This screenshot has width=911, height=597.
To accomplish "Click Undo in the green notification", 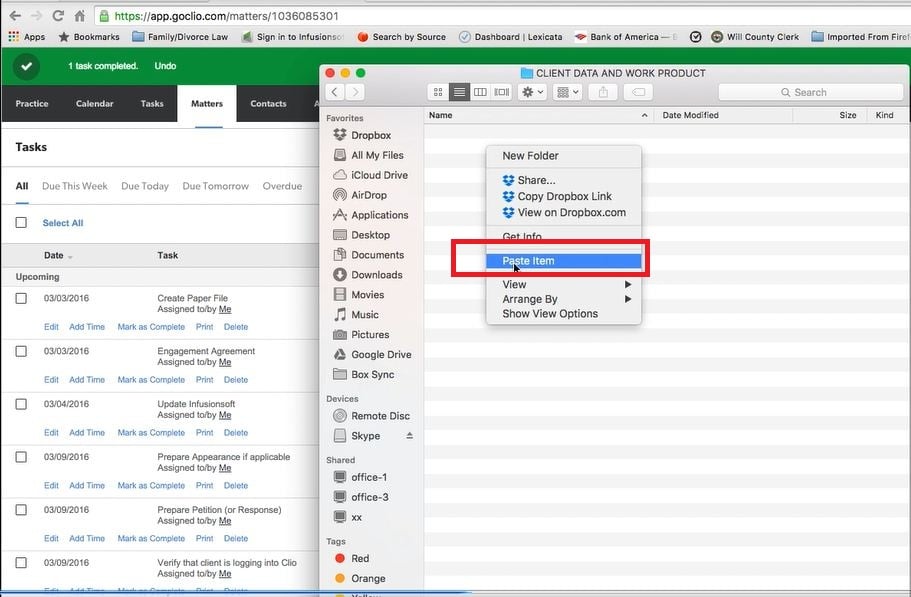I will click(165, 66).
